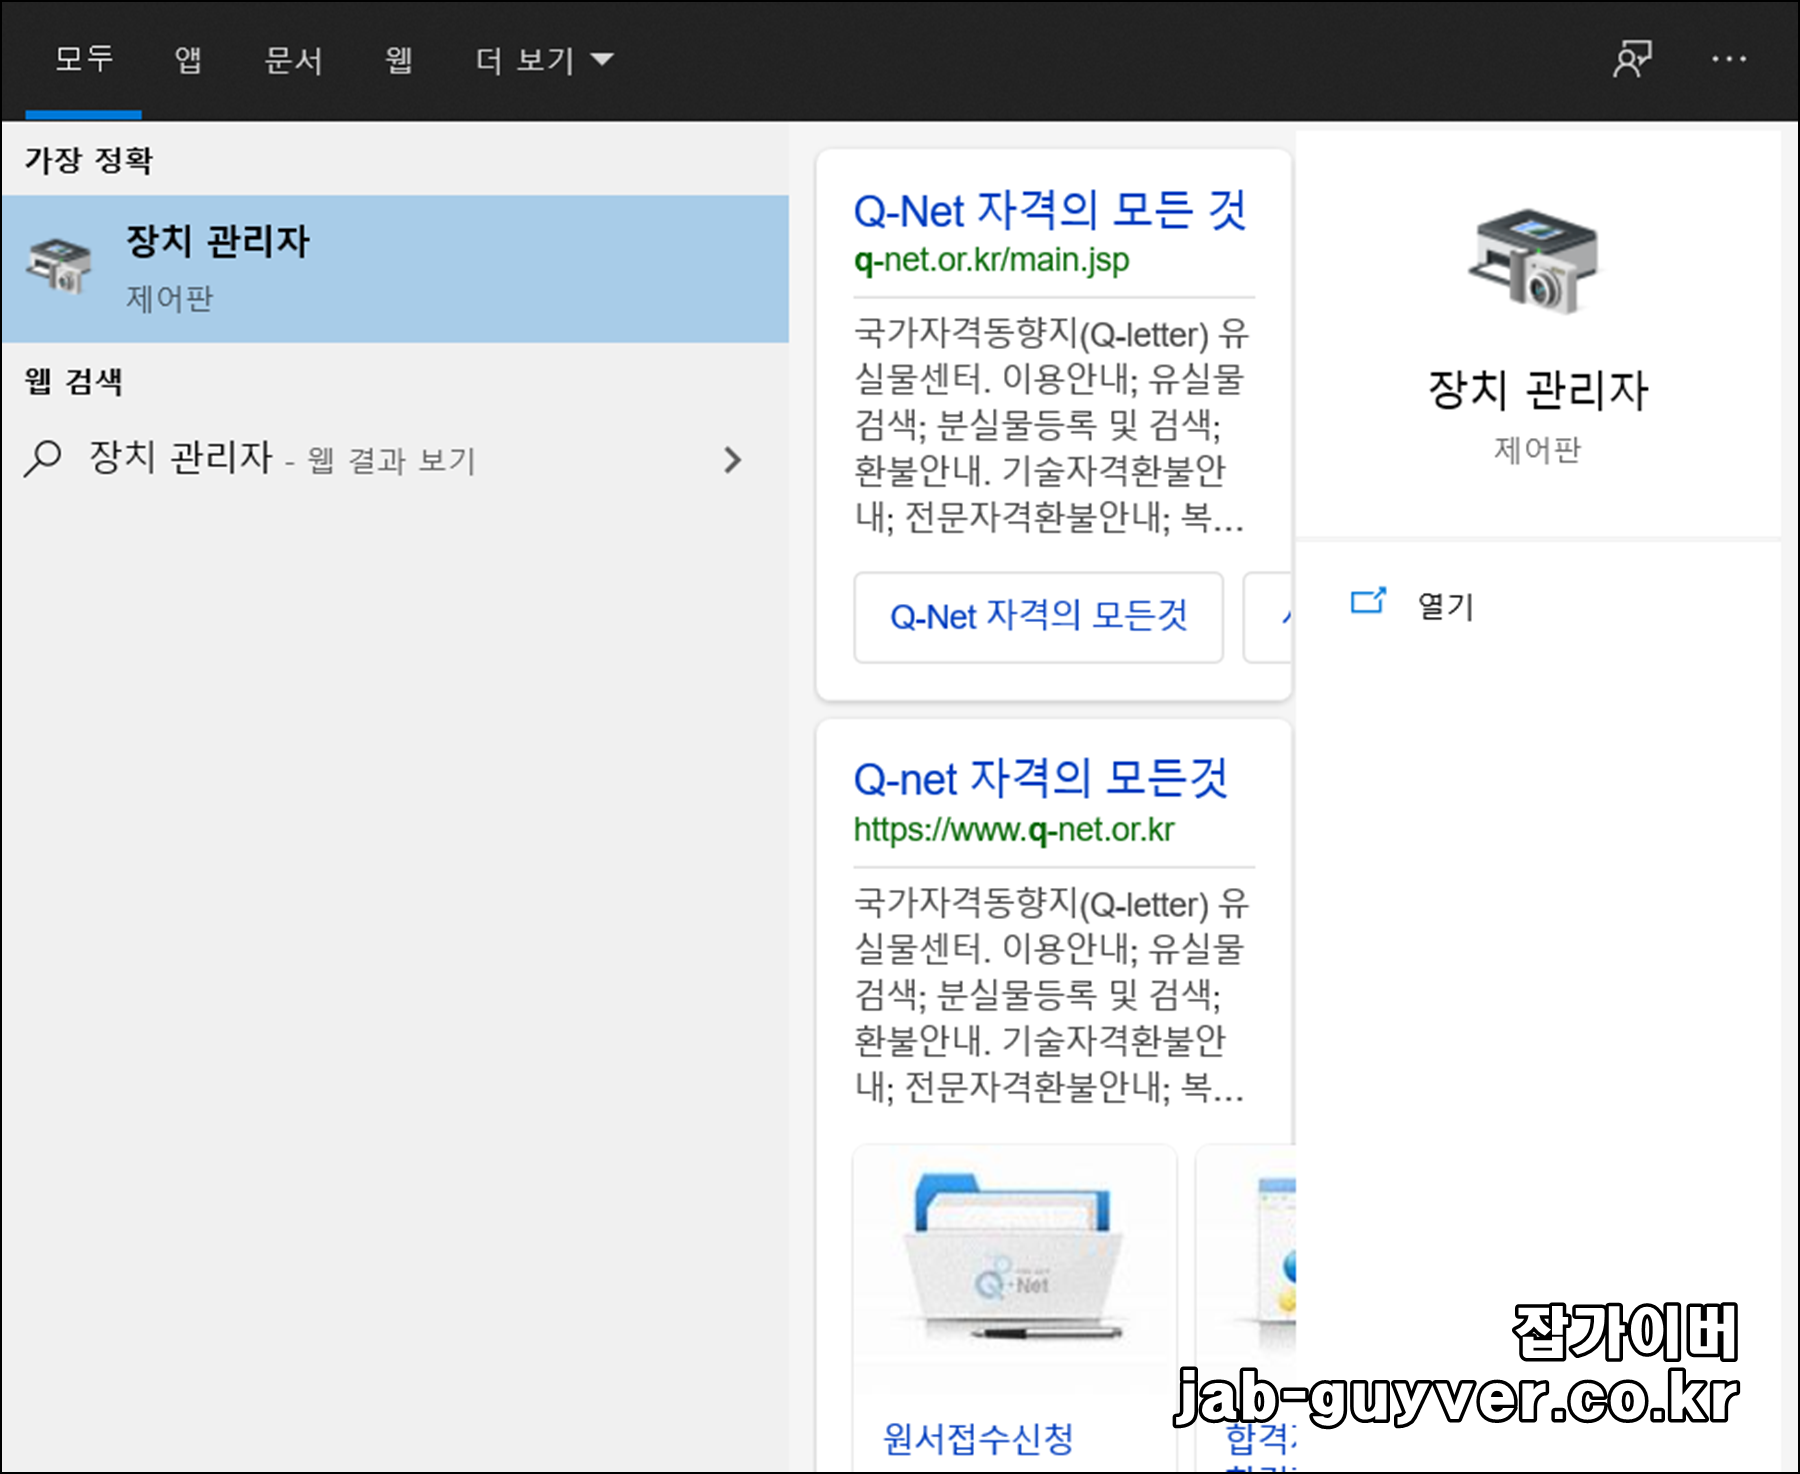Click first Q-Net result description text

click(1050, 425)
